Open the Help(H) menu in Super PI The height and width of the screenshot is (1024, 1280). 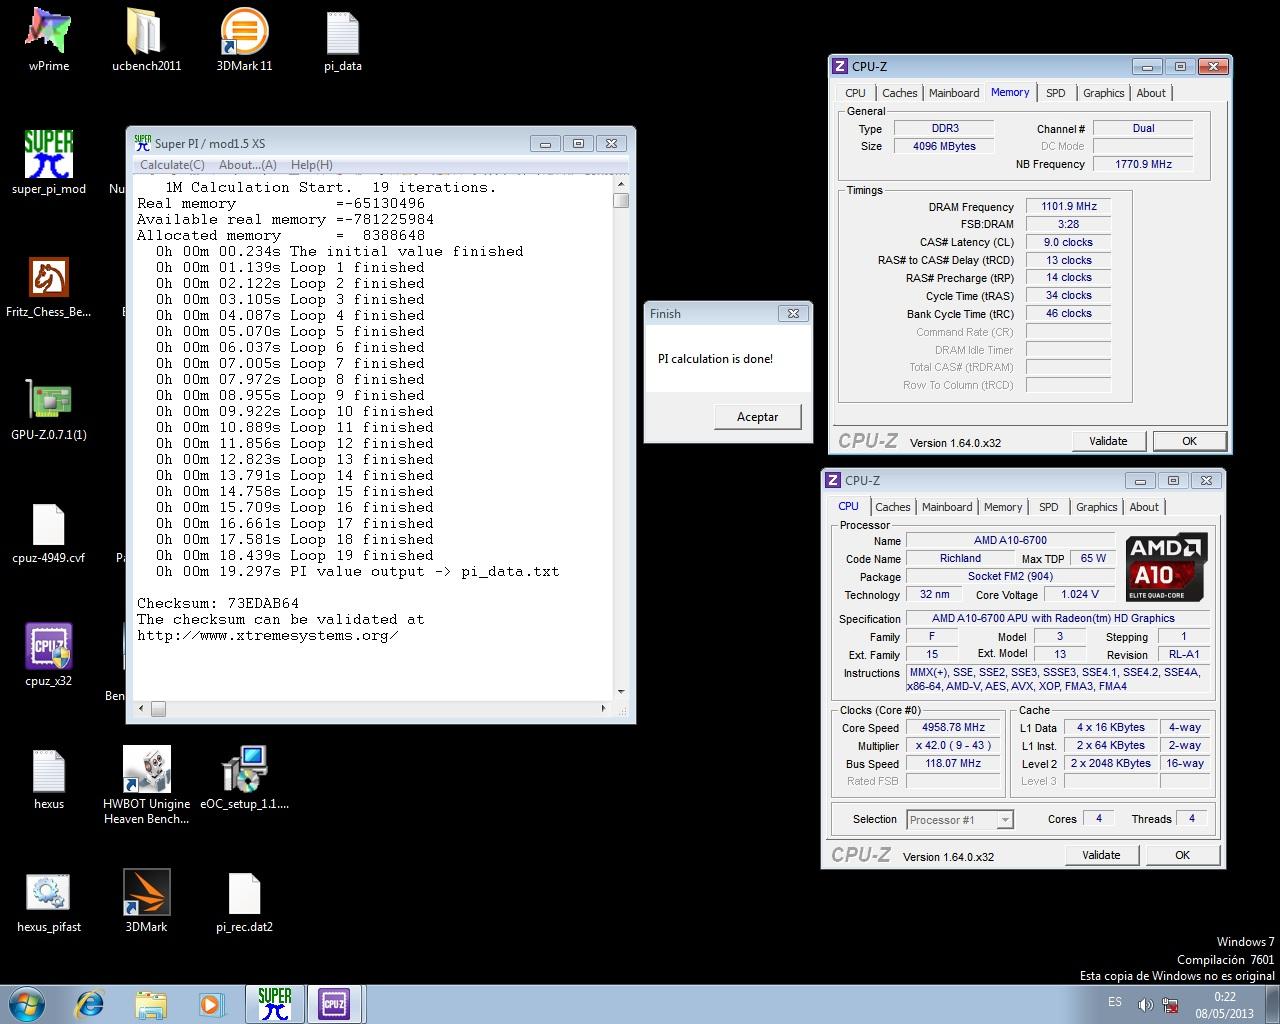coord(312,165)
